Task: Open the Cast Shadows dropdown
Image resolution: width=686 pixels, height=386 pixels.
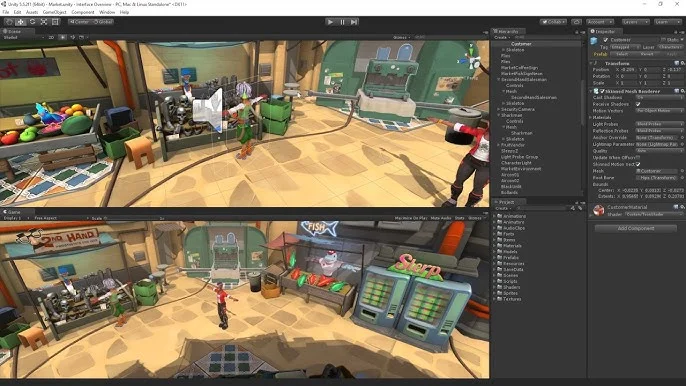Action: coord(659,98)
